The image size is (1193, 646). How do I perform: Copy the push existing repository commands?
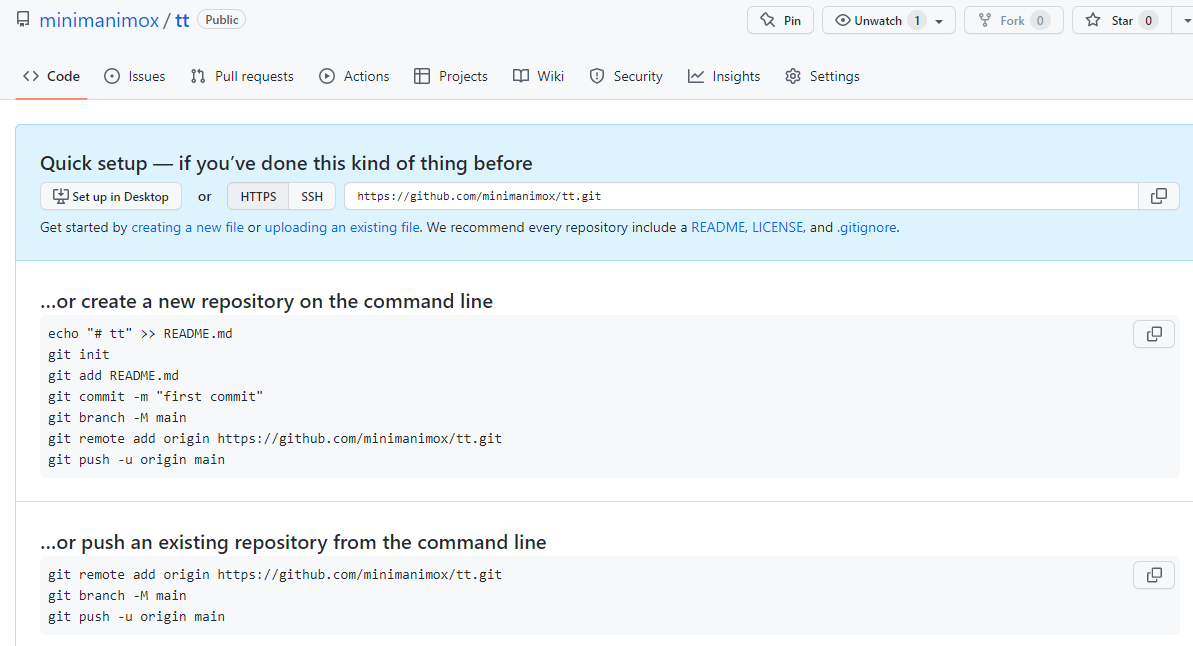pos(1154,575)
